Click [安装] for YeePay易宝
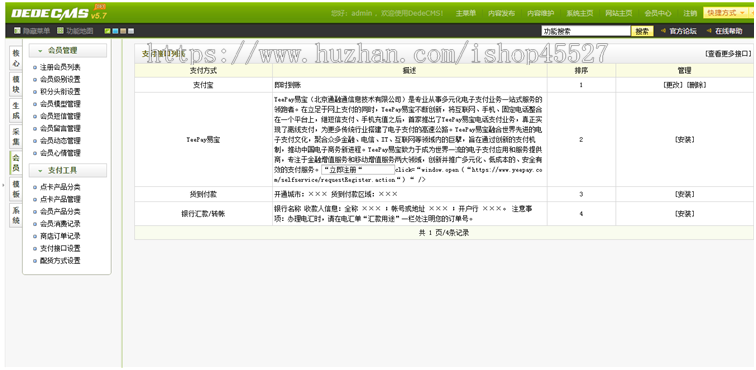The width and height of the screenshot is (756, 370). (685, 140)
